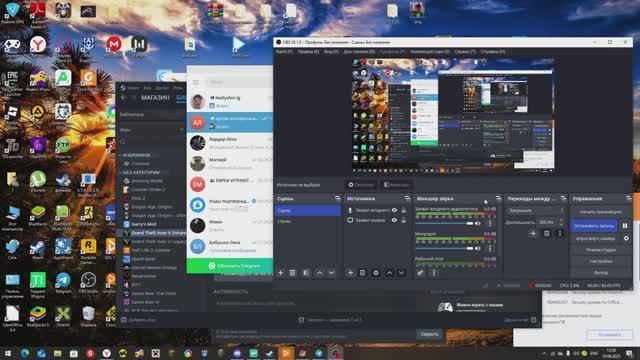Open scene filters icon in Scenes panel

tap(306, 273)
